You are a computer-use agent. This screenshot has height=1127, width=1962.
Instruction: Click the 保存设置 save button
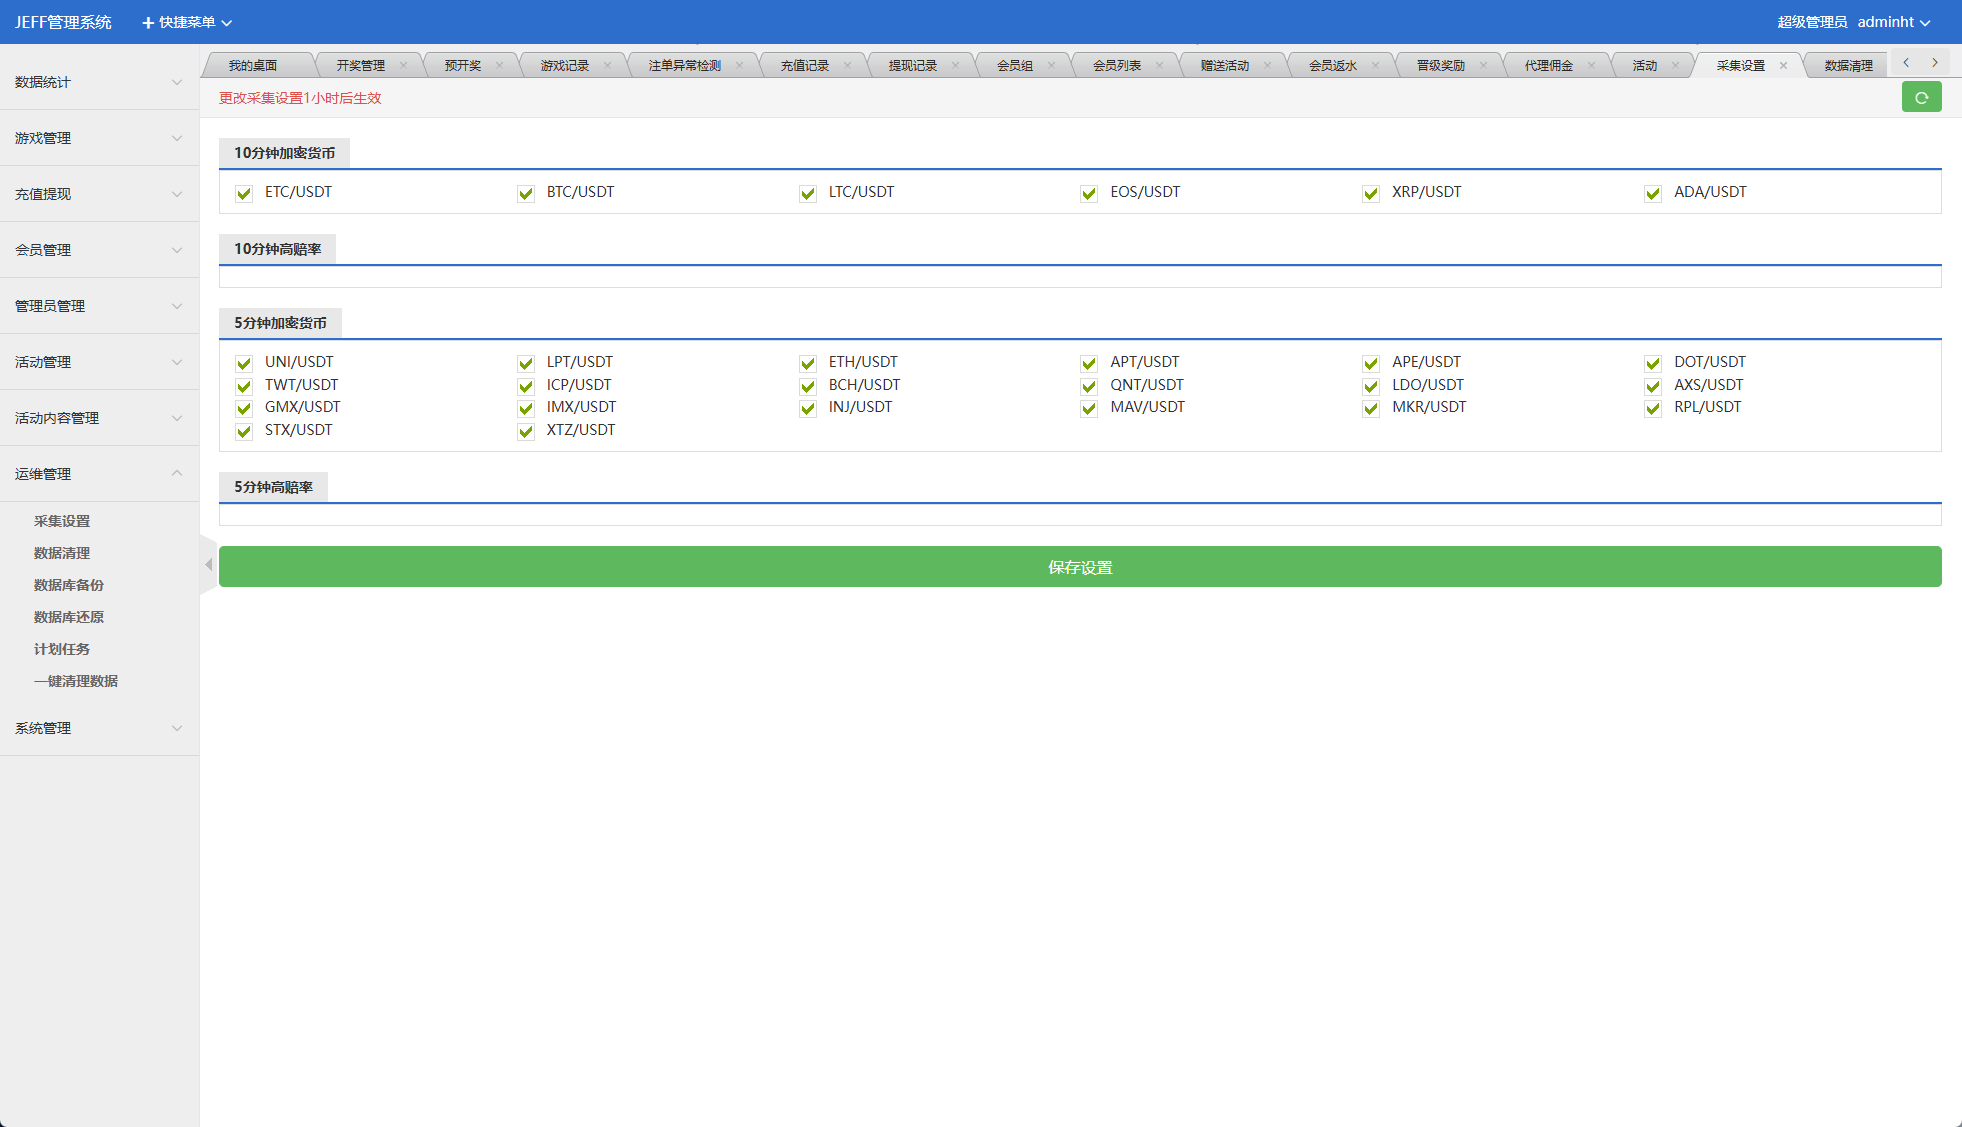click(x=1080, y=567)
